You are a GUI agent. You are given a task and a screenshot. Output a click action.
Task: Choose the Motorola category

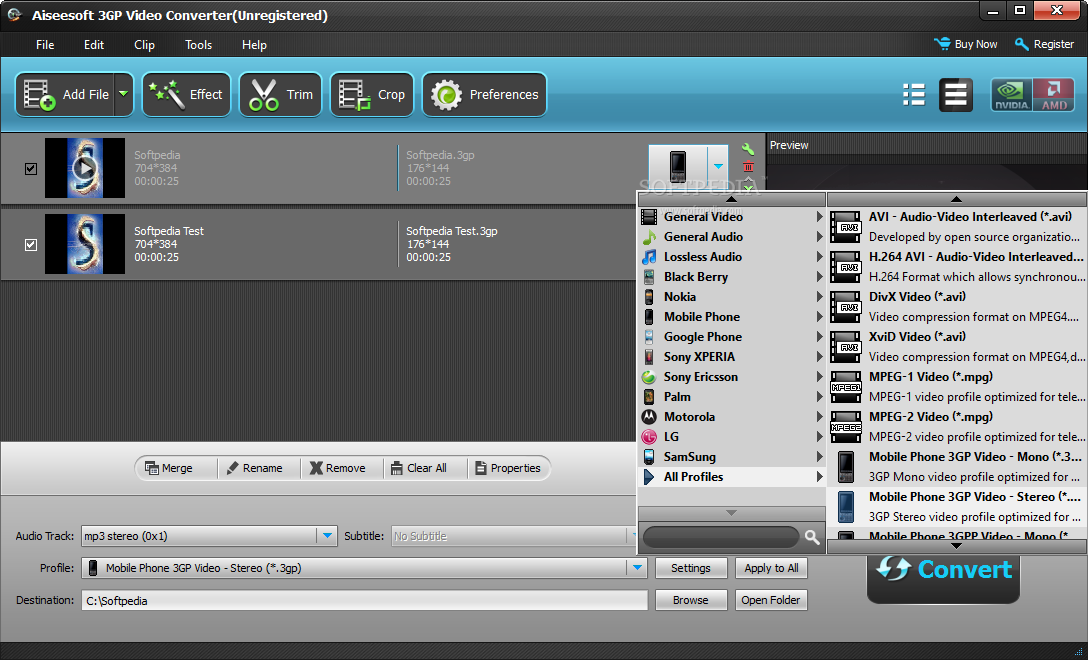point(731,416)
